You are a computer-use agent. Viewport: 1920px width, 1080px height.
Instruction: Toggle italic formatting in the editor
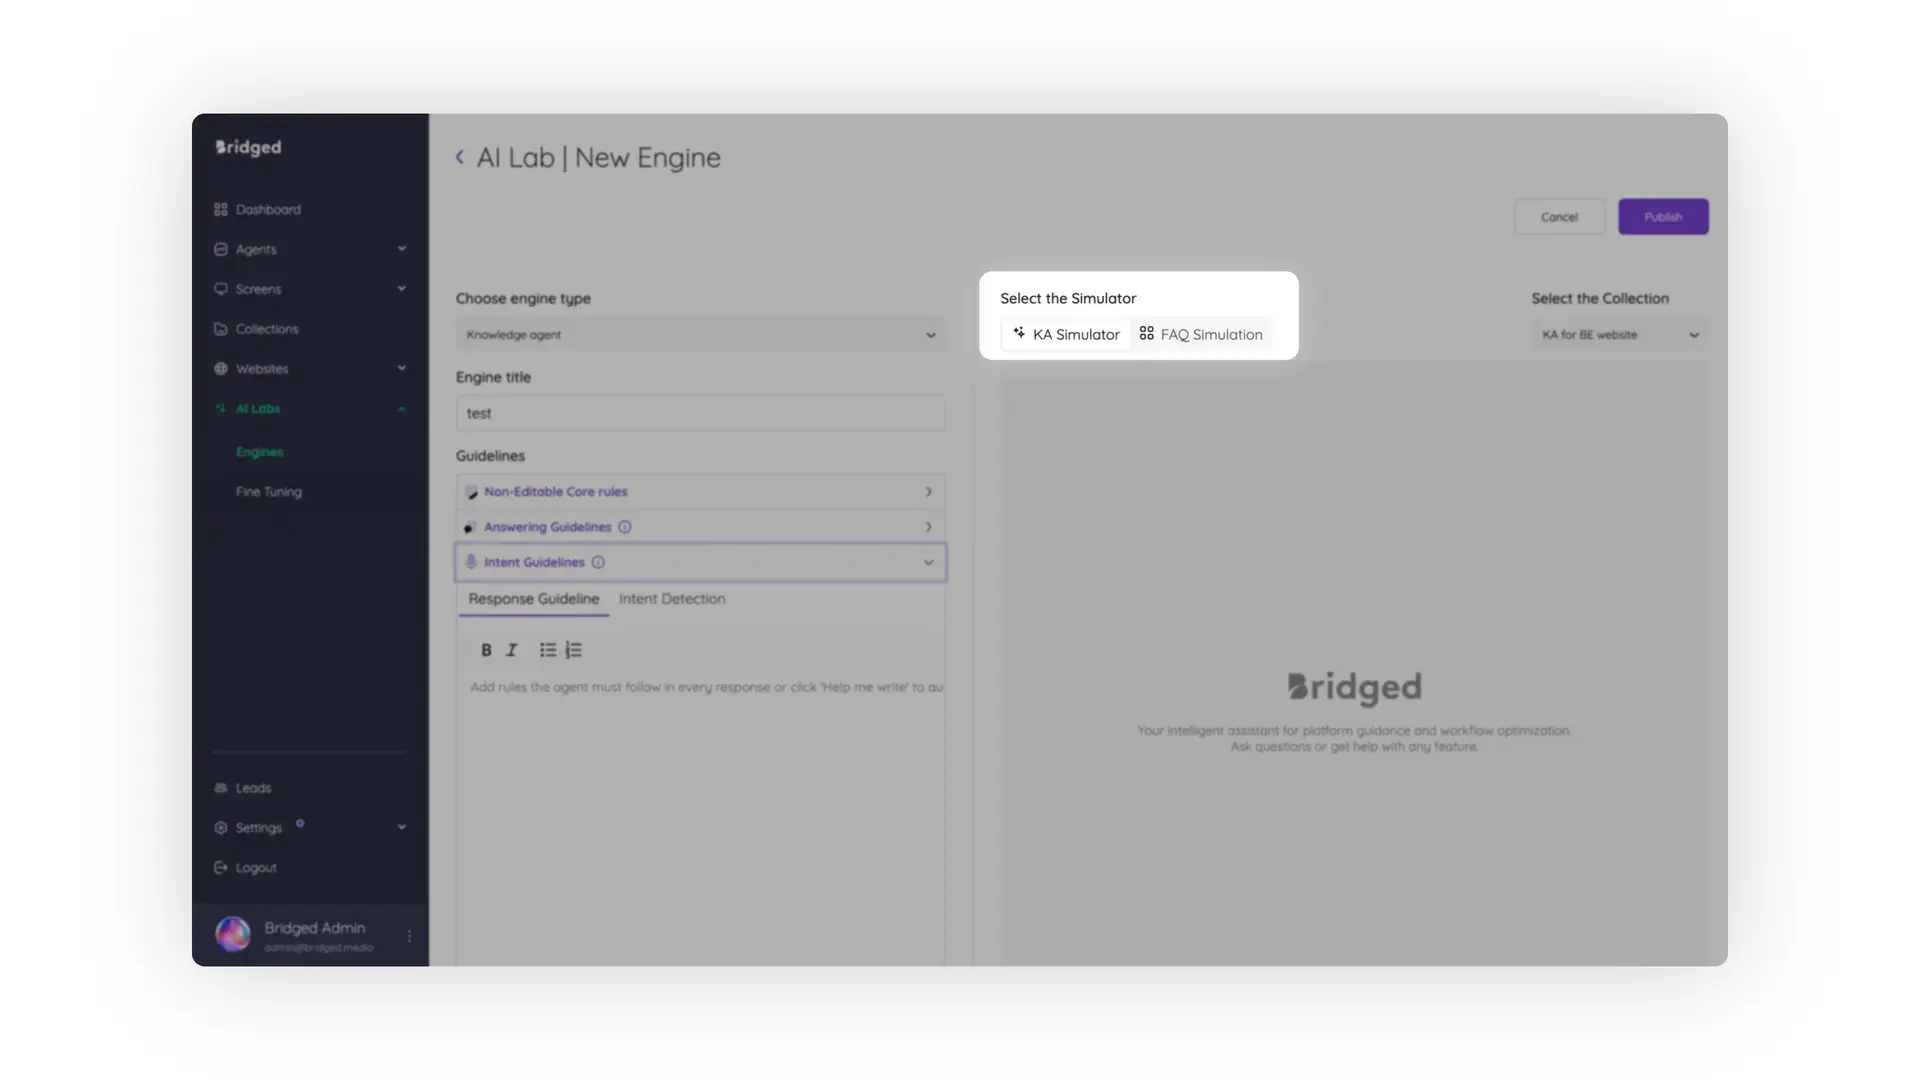511,650
